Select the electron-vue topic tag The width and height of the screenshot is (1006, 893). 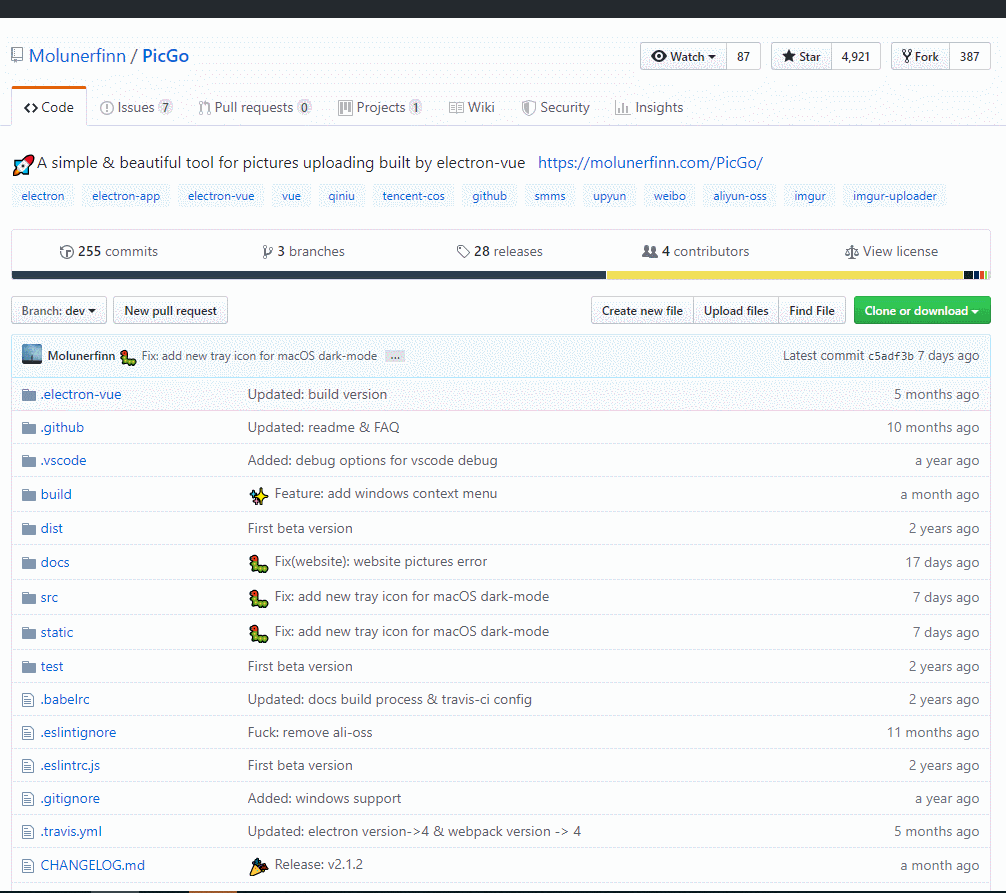click(221, 196)
